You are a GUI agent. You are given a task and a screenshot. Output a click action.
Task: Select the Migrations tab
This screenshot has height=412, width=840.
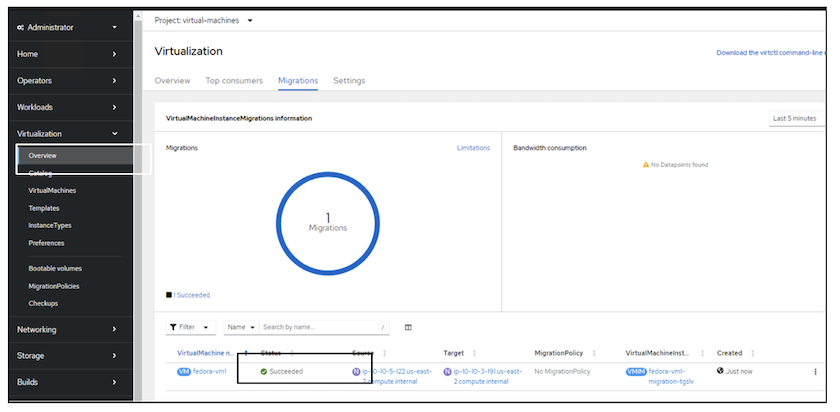click(x=298, y=81)
